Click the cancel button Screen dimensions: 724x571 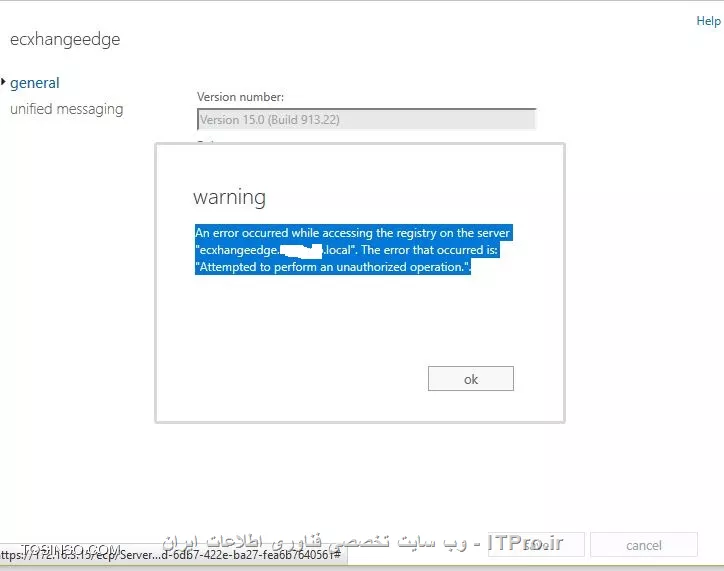(x=644, y=545)
